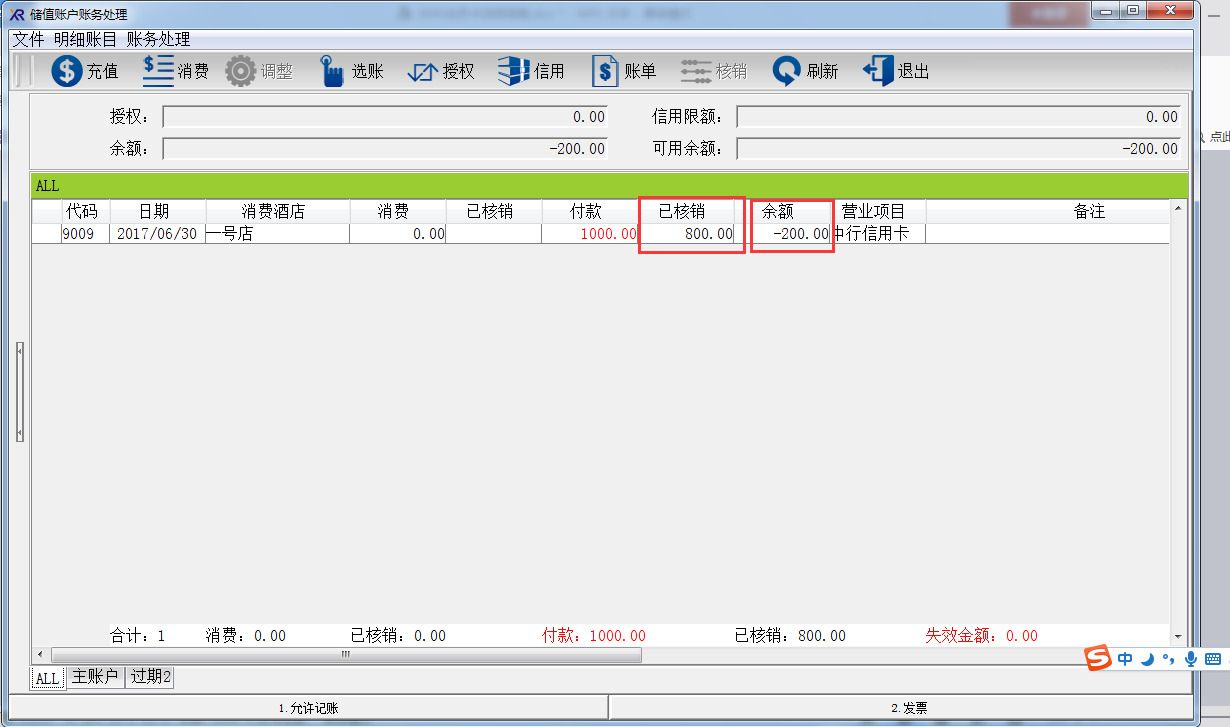The image size is (1230, 727).
Task: Switch to the 主账户 tab
Action: [x=95, y=677]
